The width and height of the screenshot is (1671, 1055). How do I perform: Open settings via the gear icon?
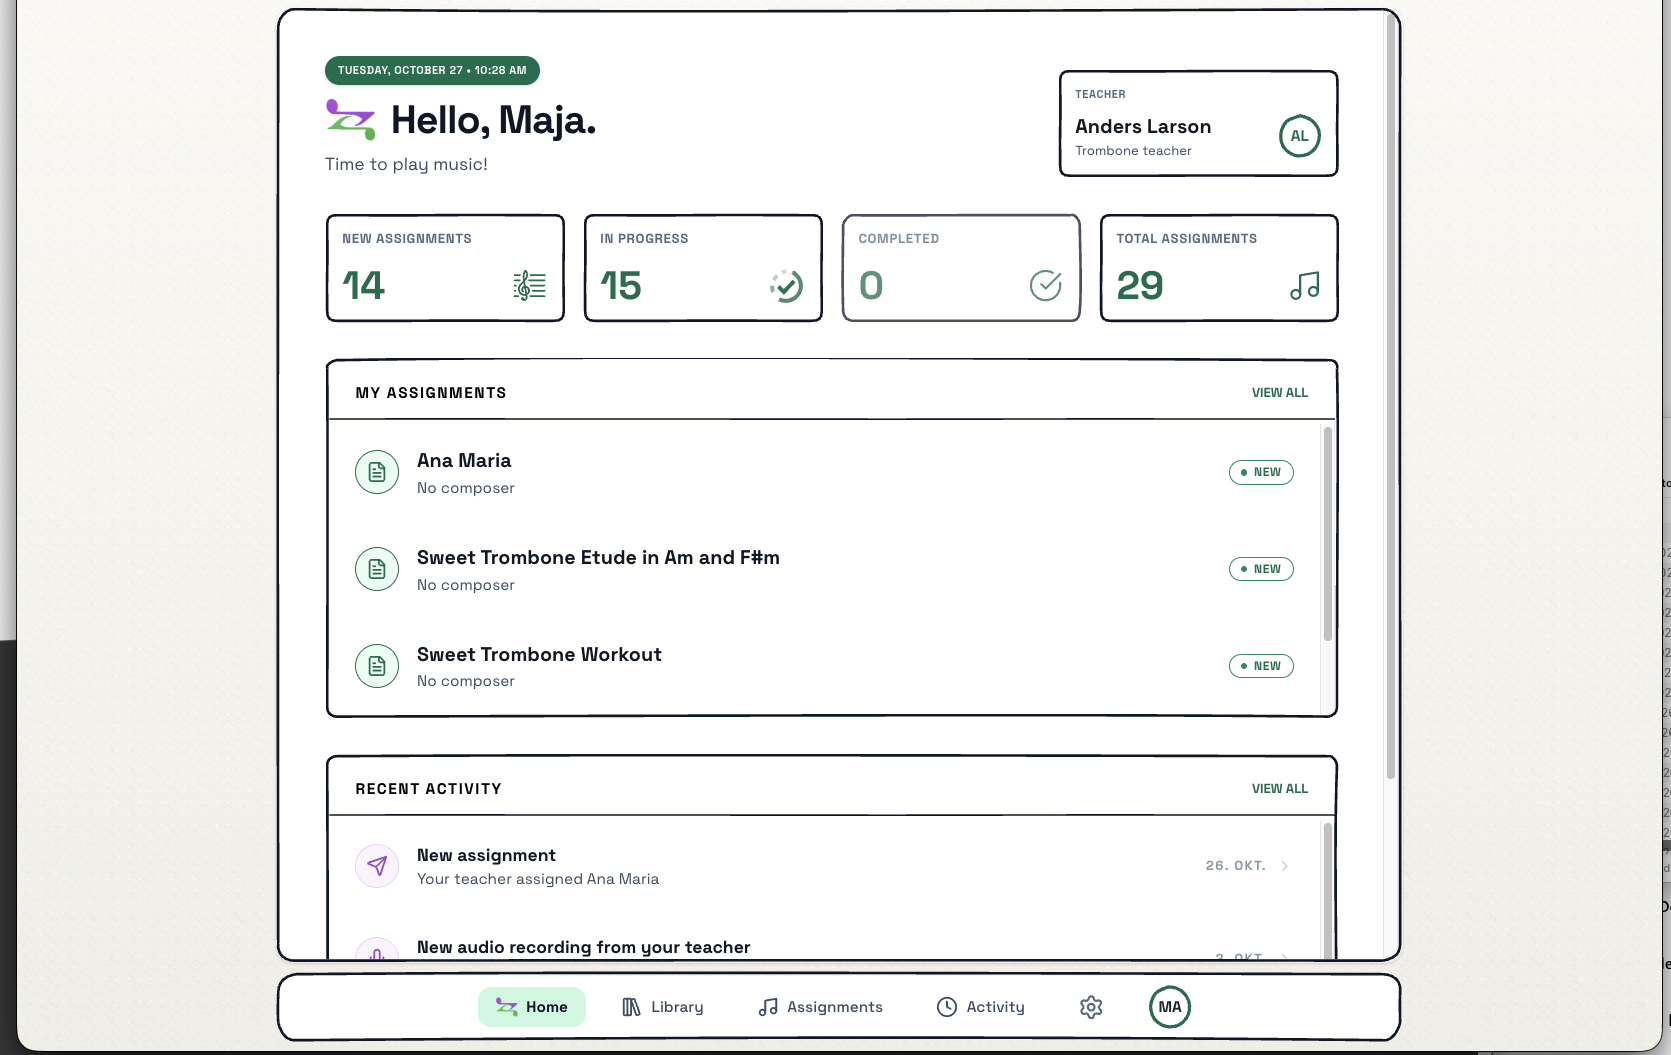[1091, 1007]
